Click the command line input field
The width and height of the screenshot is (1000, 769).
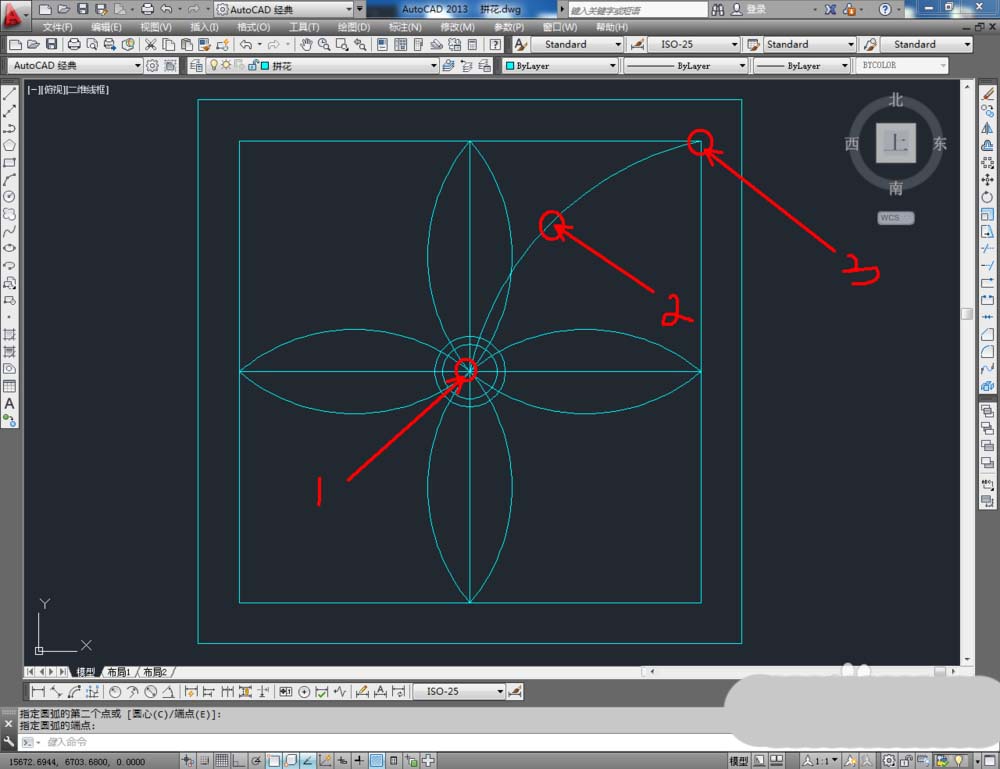(383, 742)
